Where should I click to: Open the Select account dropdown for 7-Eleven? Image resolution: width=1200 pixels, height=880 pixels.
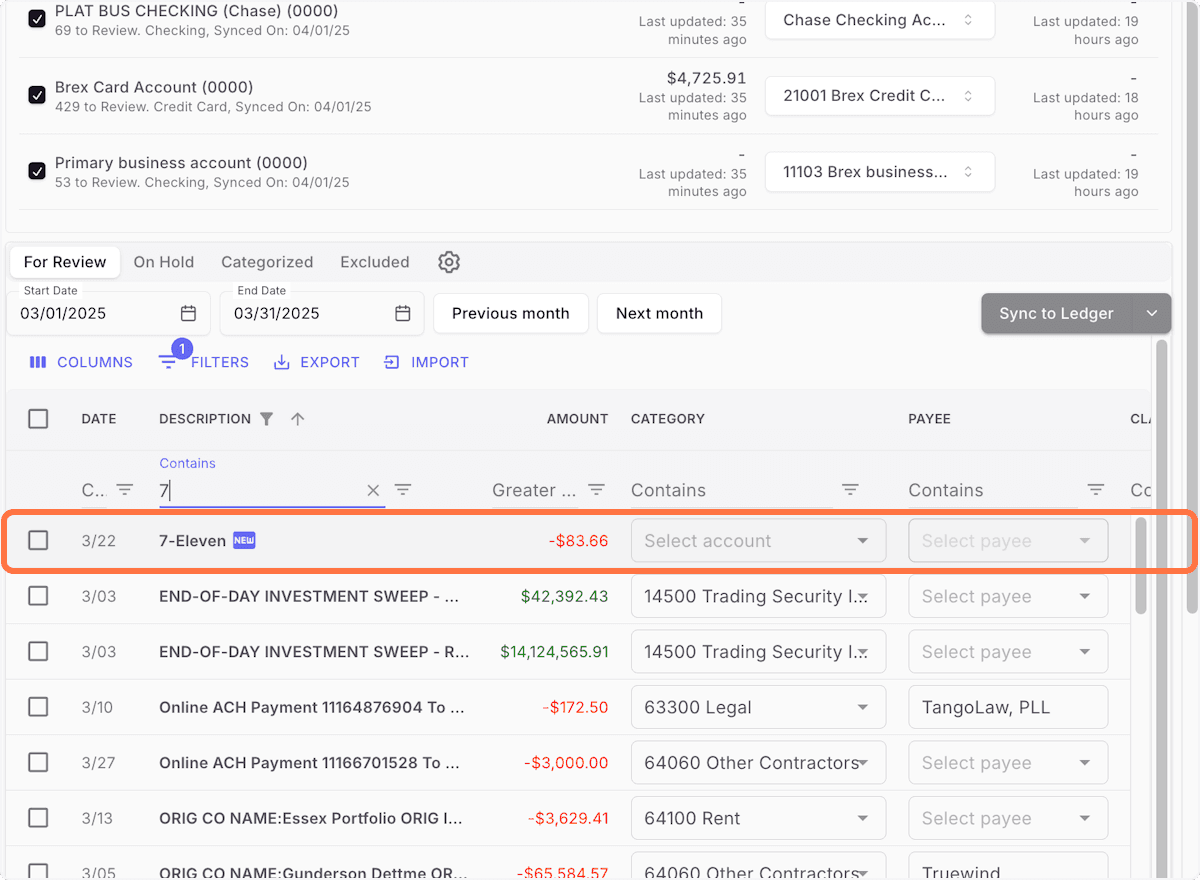758,540
